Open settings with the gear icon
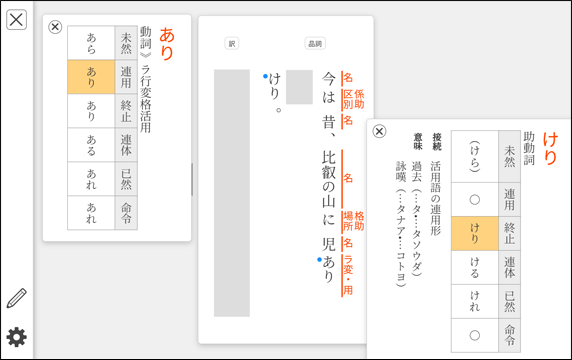This screenshot has width=572, height=360. pyautogui.click(x=16, y=337)
